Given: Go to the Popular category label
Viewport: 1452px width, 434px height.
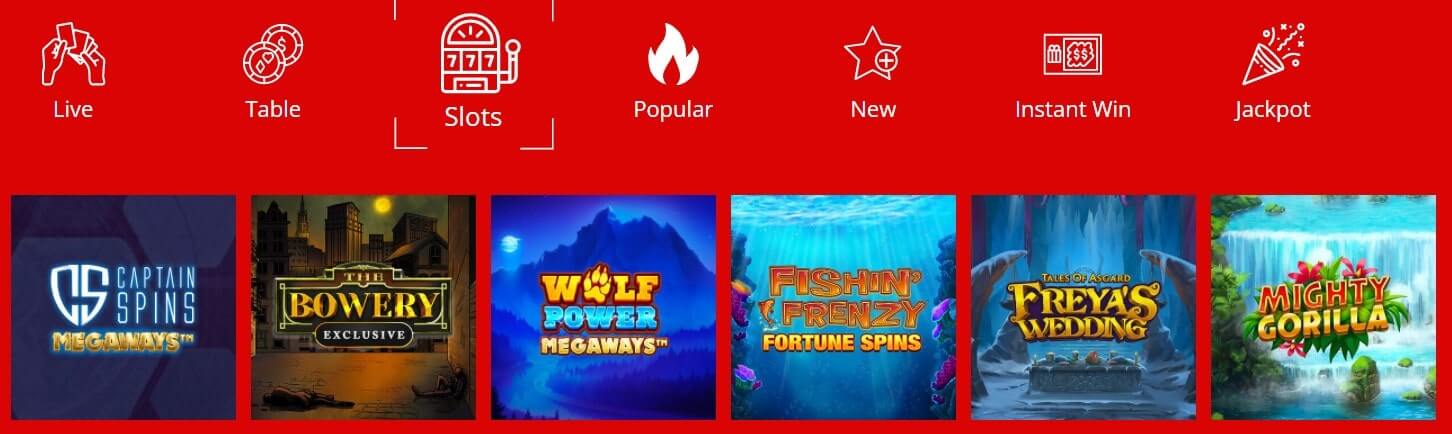Looking at the screenshot, I should click(673, 110).
